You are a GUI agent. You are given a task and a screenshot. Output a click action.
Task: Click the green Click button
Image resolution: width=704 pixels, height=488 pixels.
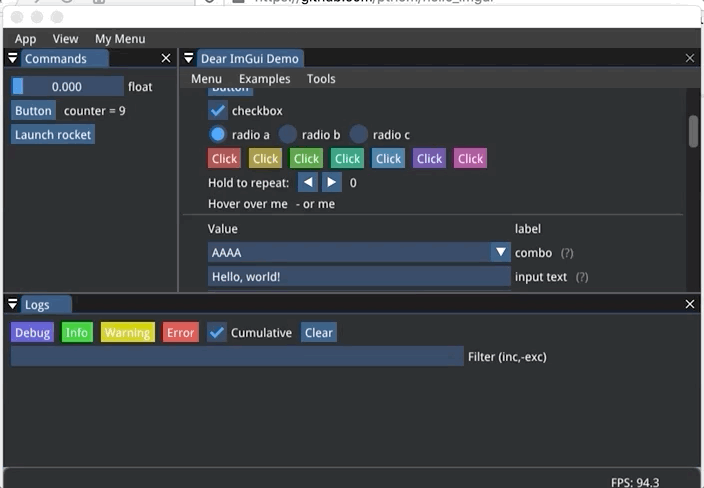[306, 158]
